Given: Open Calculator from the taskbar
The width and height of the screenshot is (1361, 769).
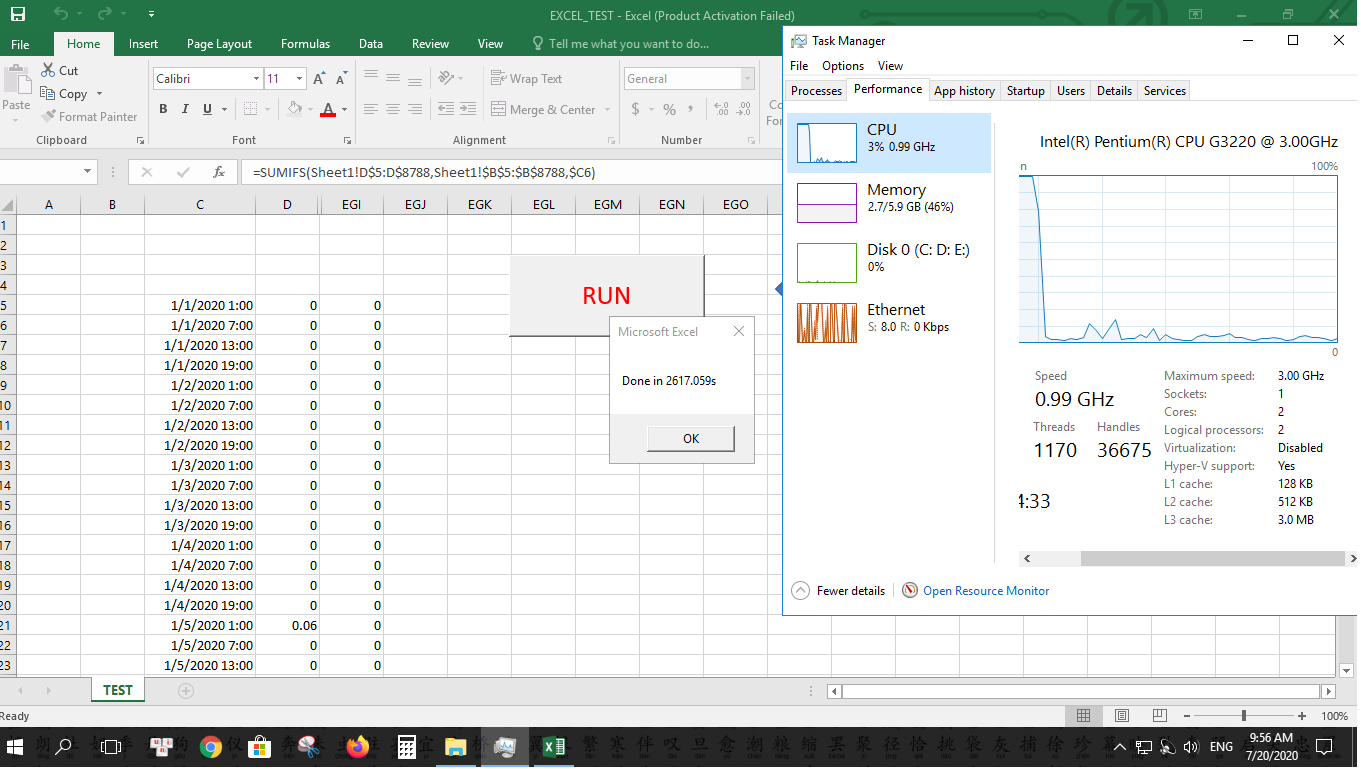Looking at the screenshot, I should point(407,746).
